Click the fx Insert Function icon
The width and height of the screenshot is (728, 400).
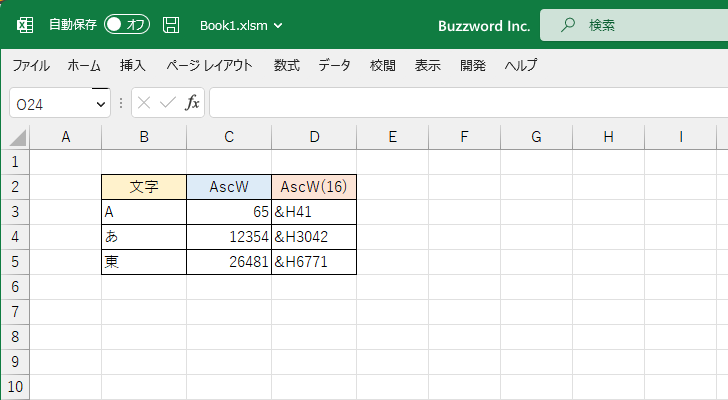coord(192,103)
